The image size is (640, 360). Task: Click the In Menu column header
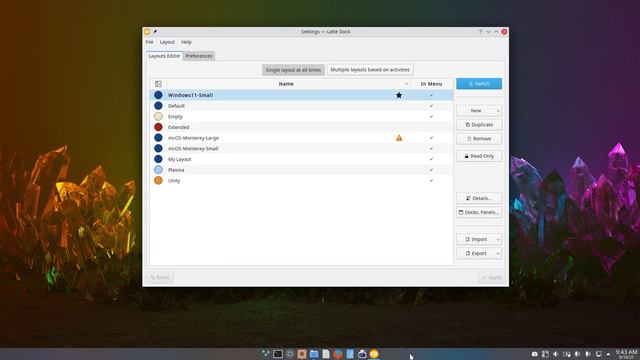[431, 84]
